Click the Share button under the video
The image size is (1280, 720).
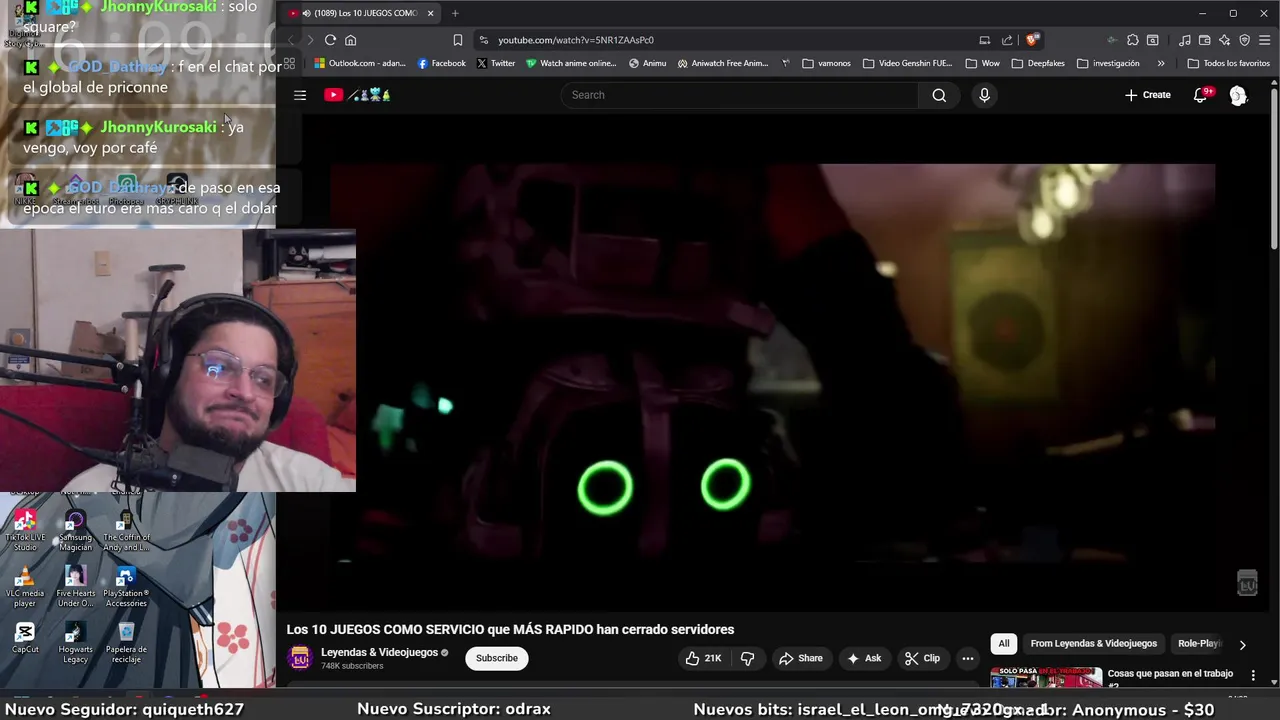[801, 658]
